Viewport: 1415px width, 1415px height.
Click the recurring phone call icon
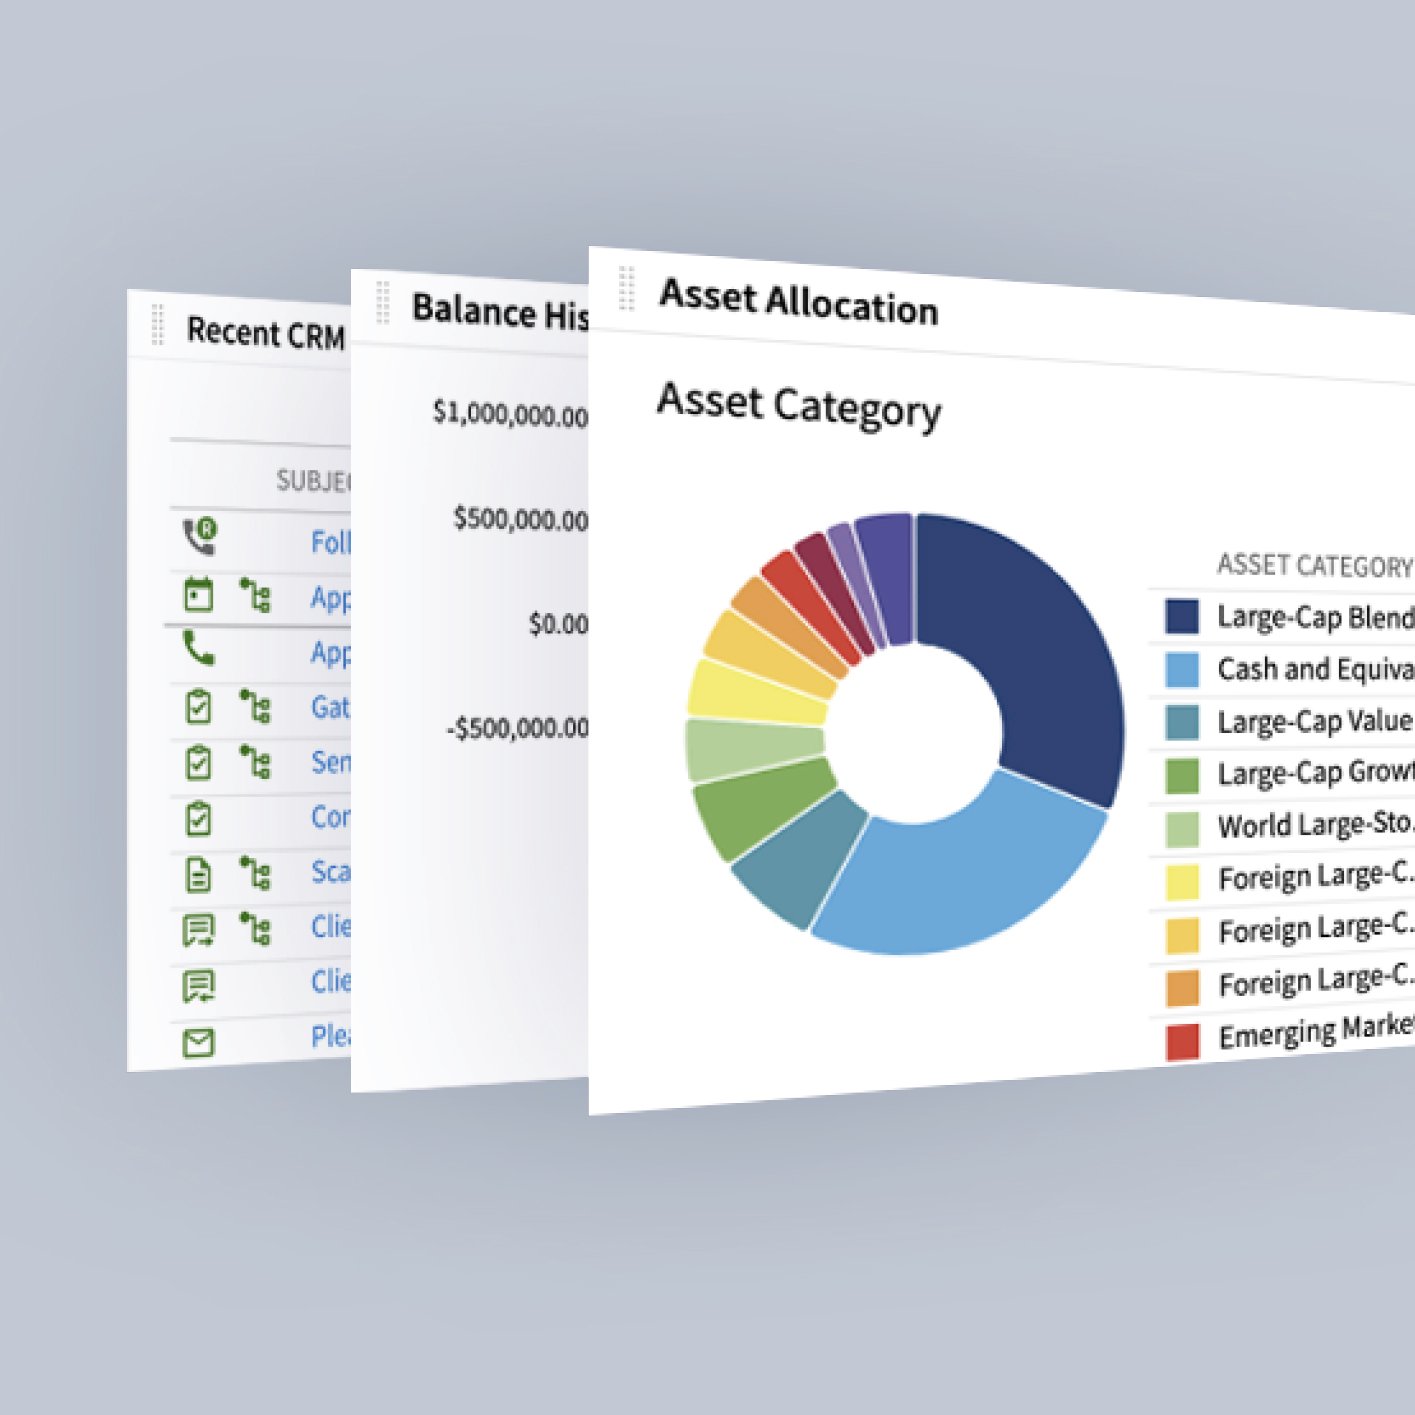pos(200,536)
